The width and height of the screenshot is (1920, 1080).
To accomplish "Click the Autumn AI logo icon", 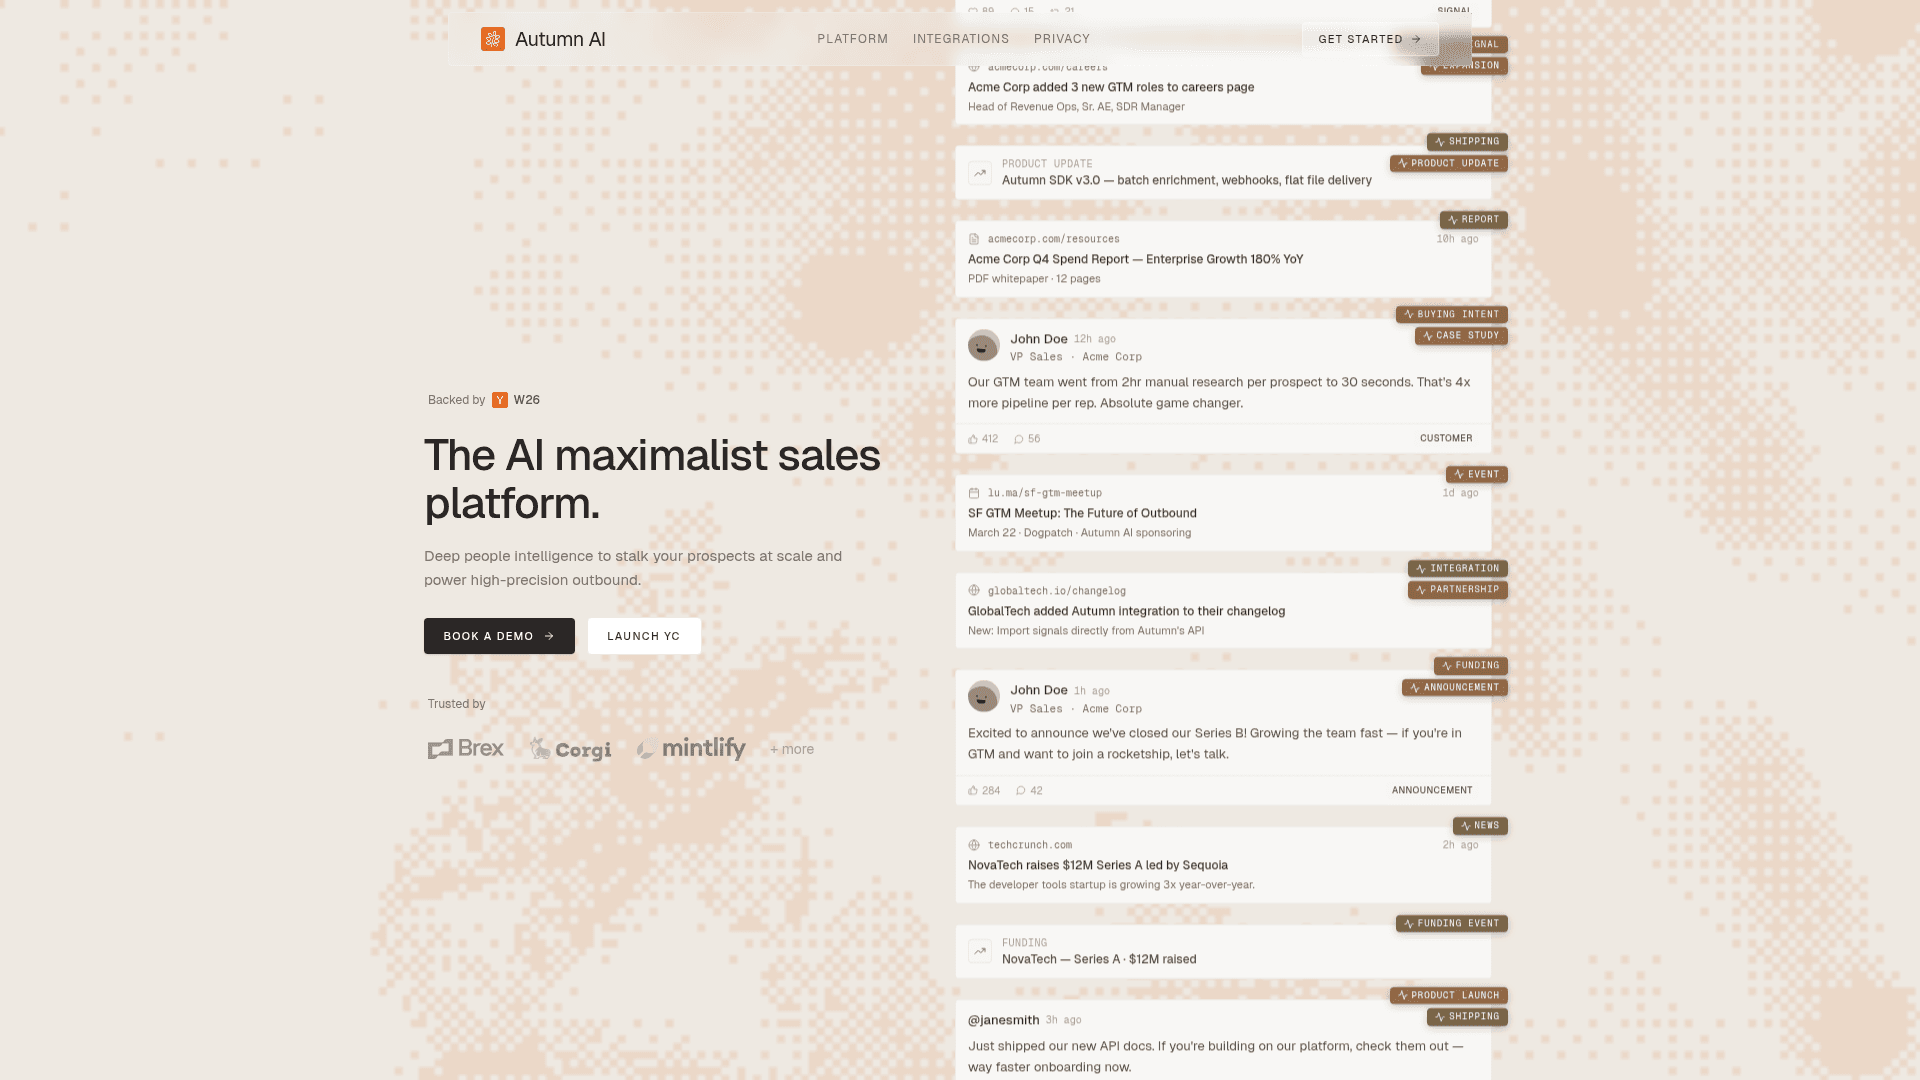I will tap(492, 39).
